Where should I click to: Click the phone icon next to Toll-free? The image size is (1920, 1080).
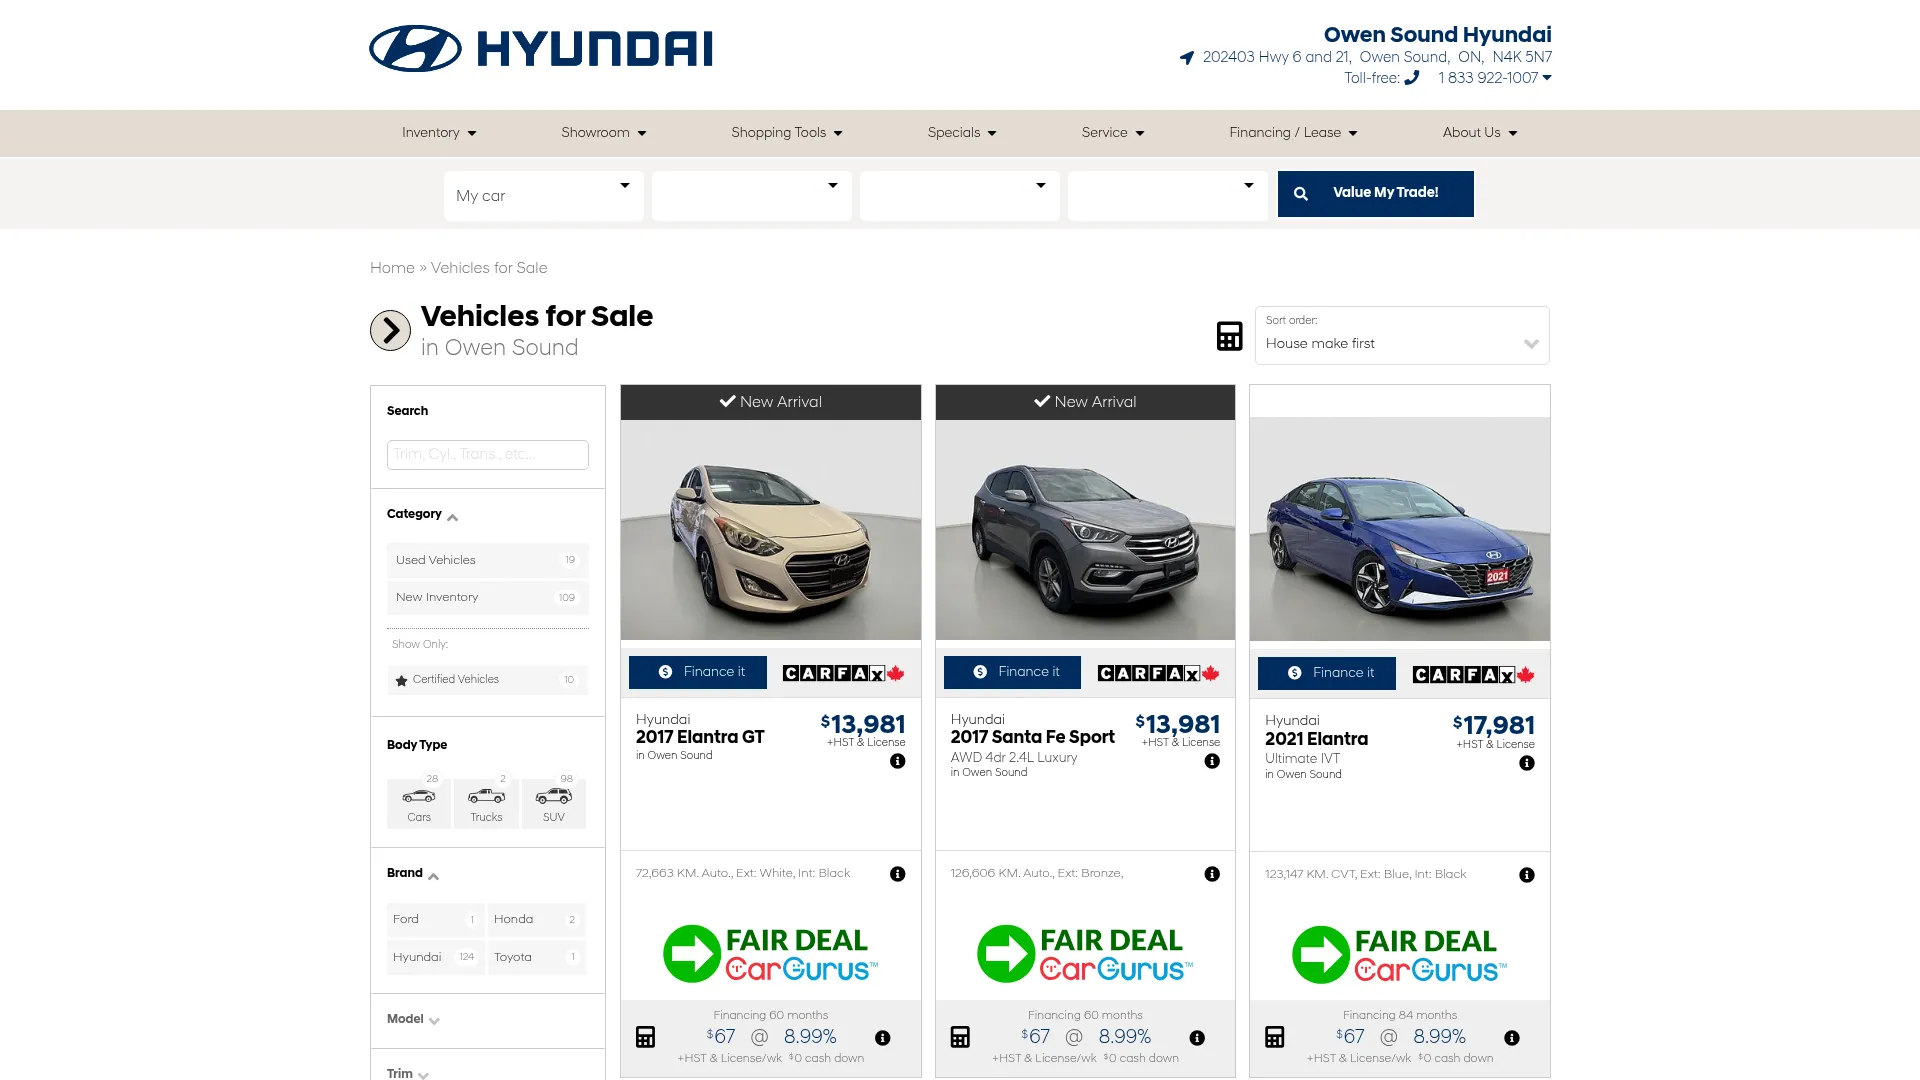[1412, 78]
